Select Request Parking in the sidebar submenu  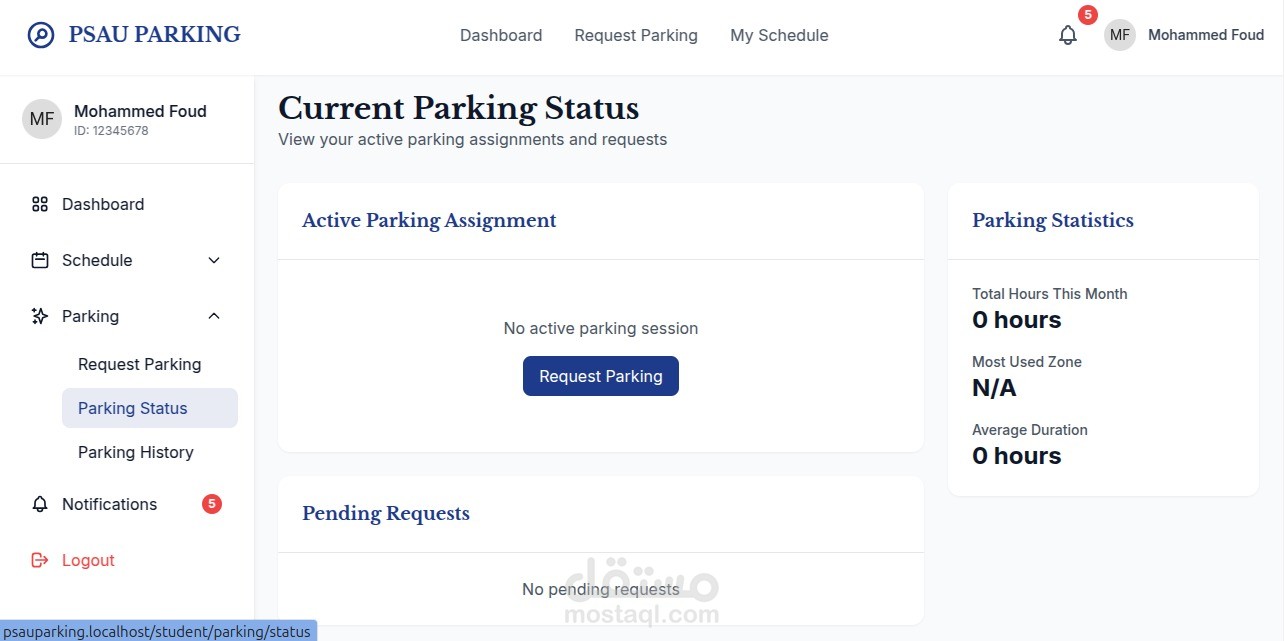coord(140,364)
